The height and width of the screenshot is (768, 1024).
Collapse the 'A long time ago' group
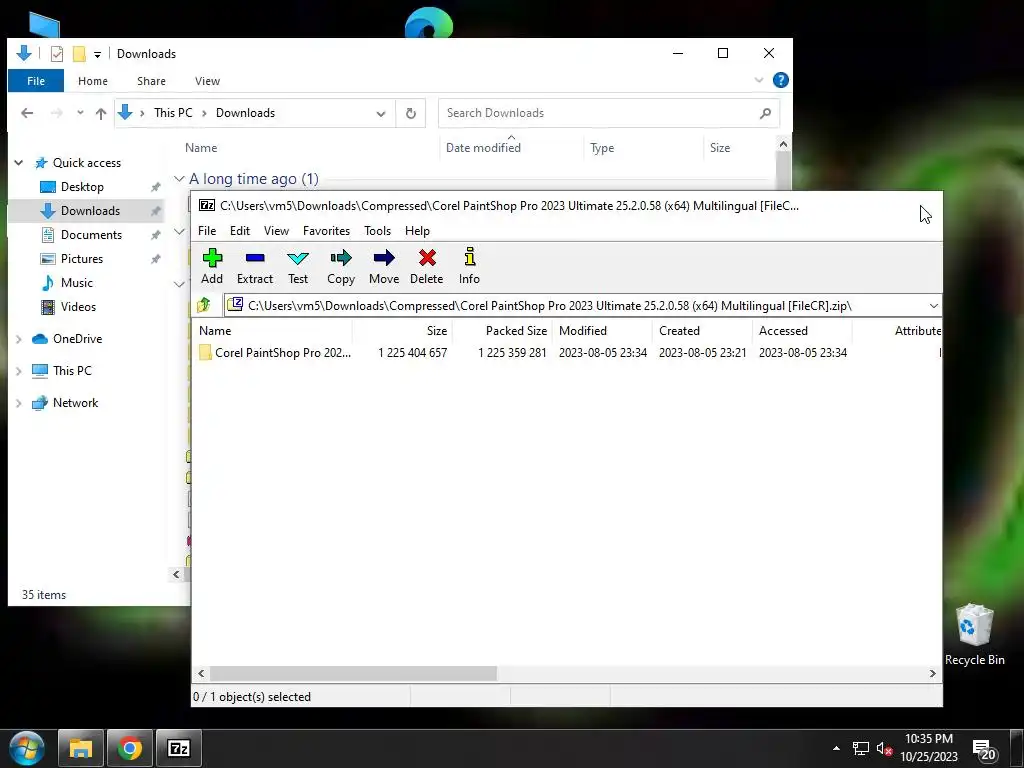[x=179, y=178]
